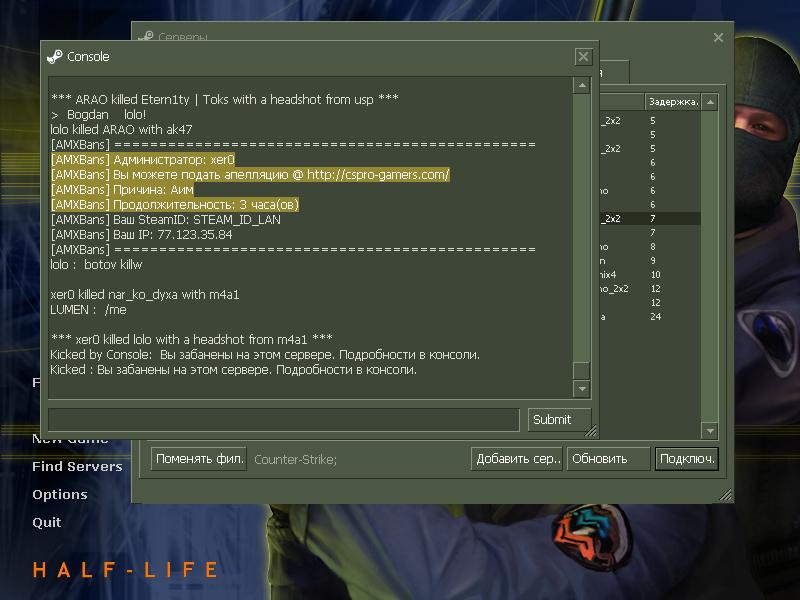
Task: Select the '> Bogdan lolo!' console line
Action: click(98, 115)
